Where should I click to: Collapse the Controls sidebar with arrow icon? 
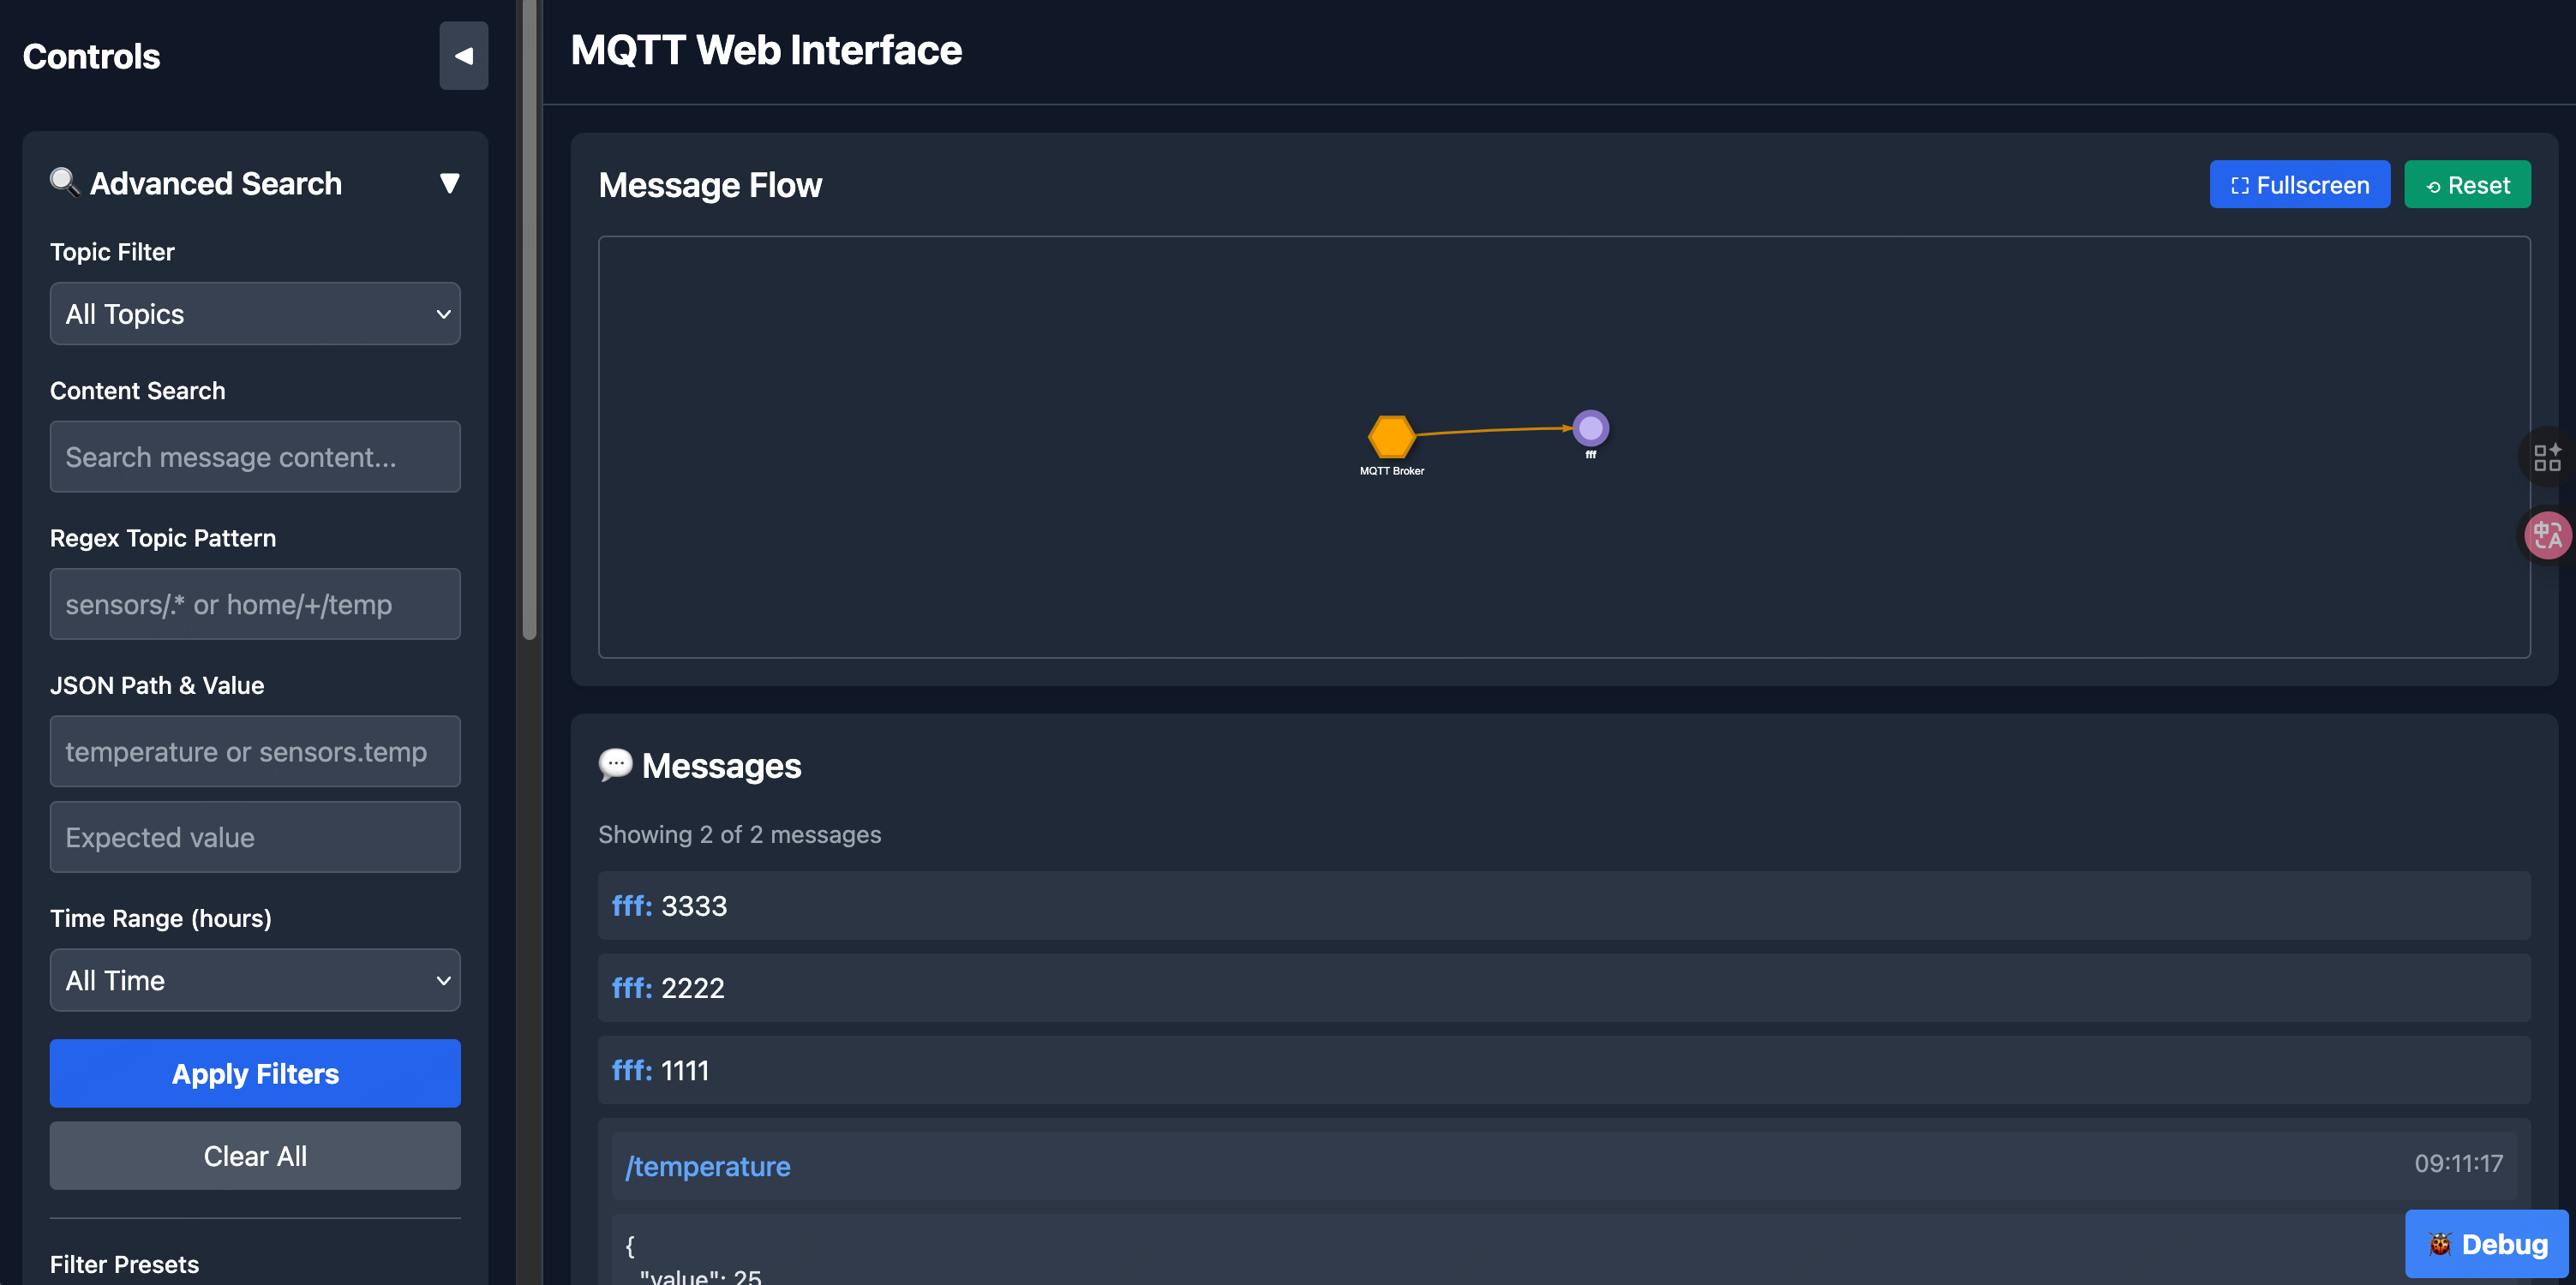tap(463, 56)
